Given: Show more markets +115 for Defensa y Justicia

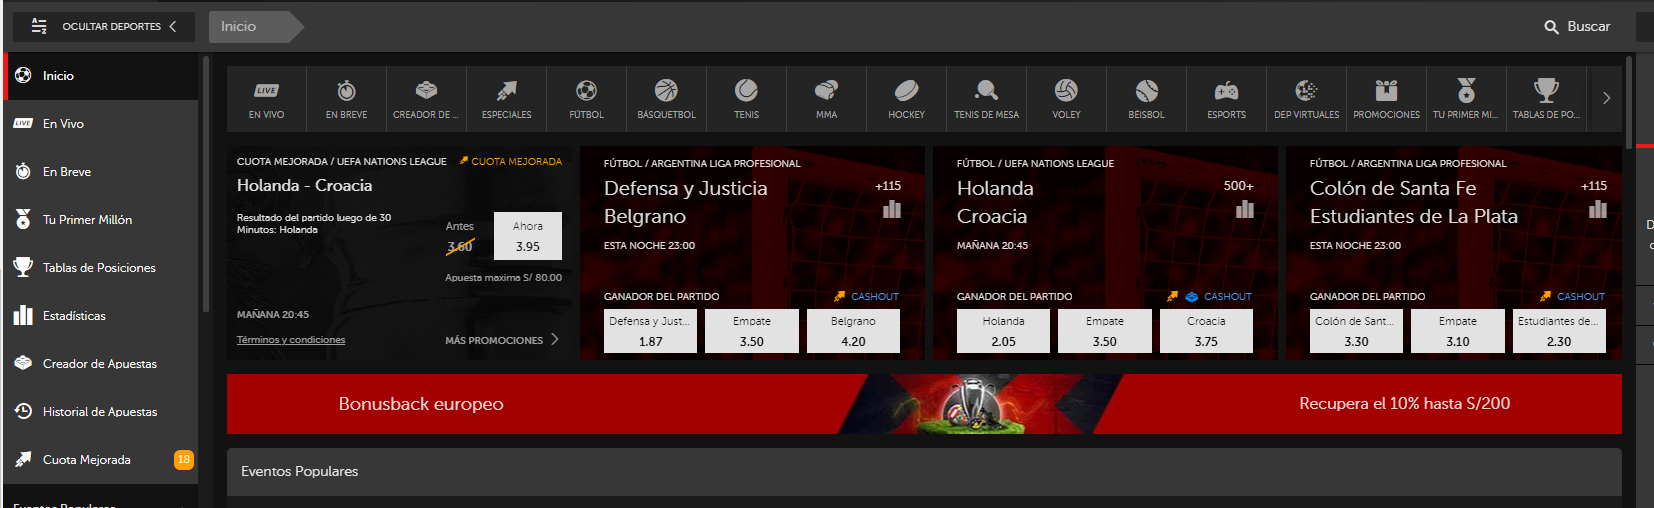Looking at the screenshot, I should pos(888,186).
